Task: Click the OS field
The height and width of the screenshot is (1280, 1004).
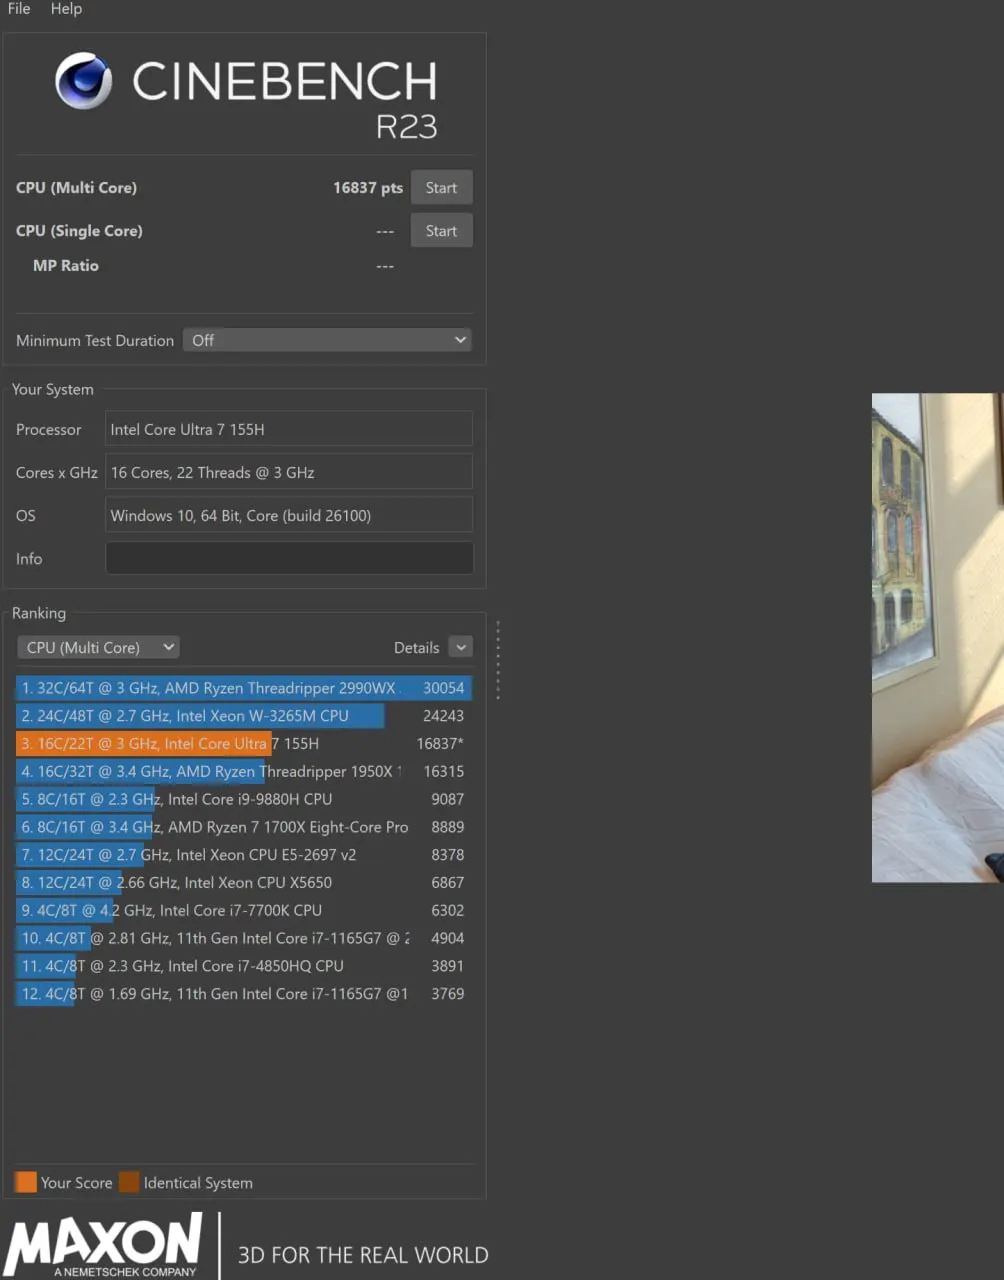Action: click(x=289, y=515)
